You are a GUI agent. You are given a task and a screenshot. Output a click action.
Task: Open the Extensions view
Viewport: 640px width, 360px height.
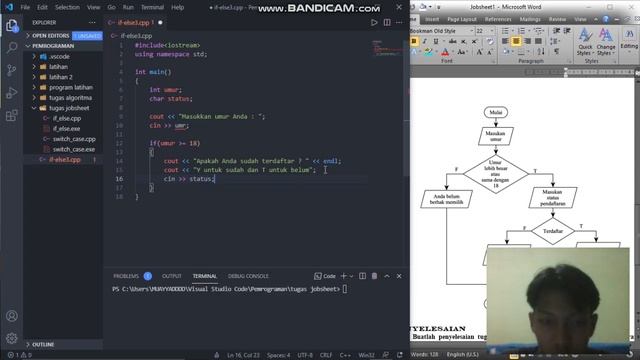(12, 115)
